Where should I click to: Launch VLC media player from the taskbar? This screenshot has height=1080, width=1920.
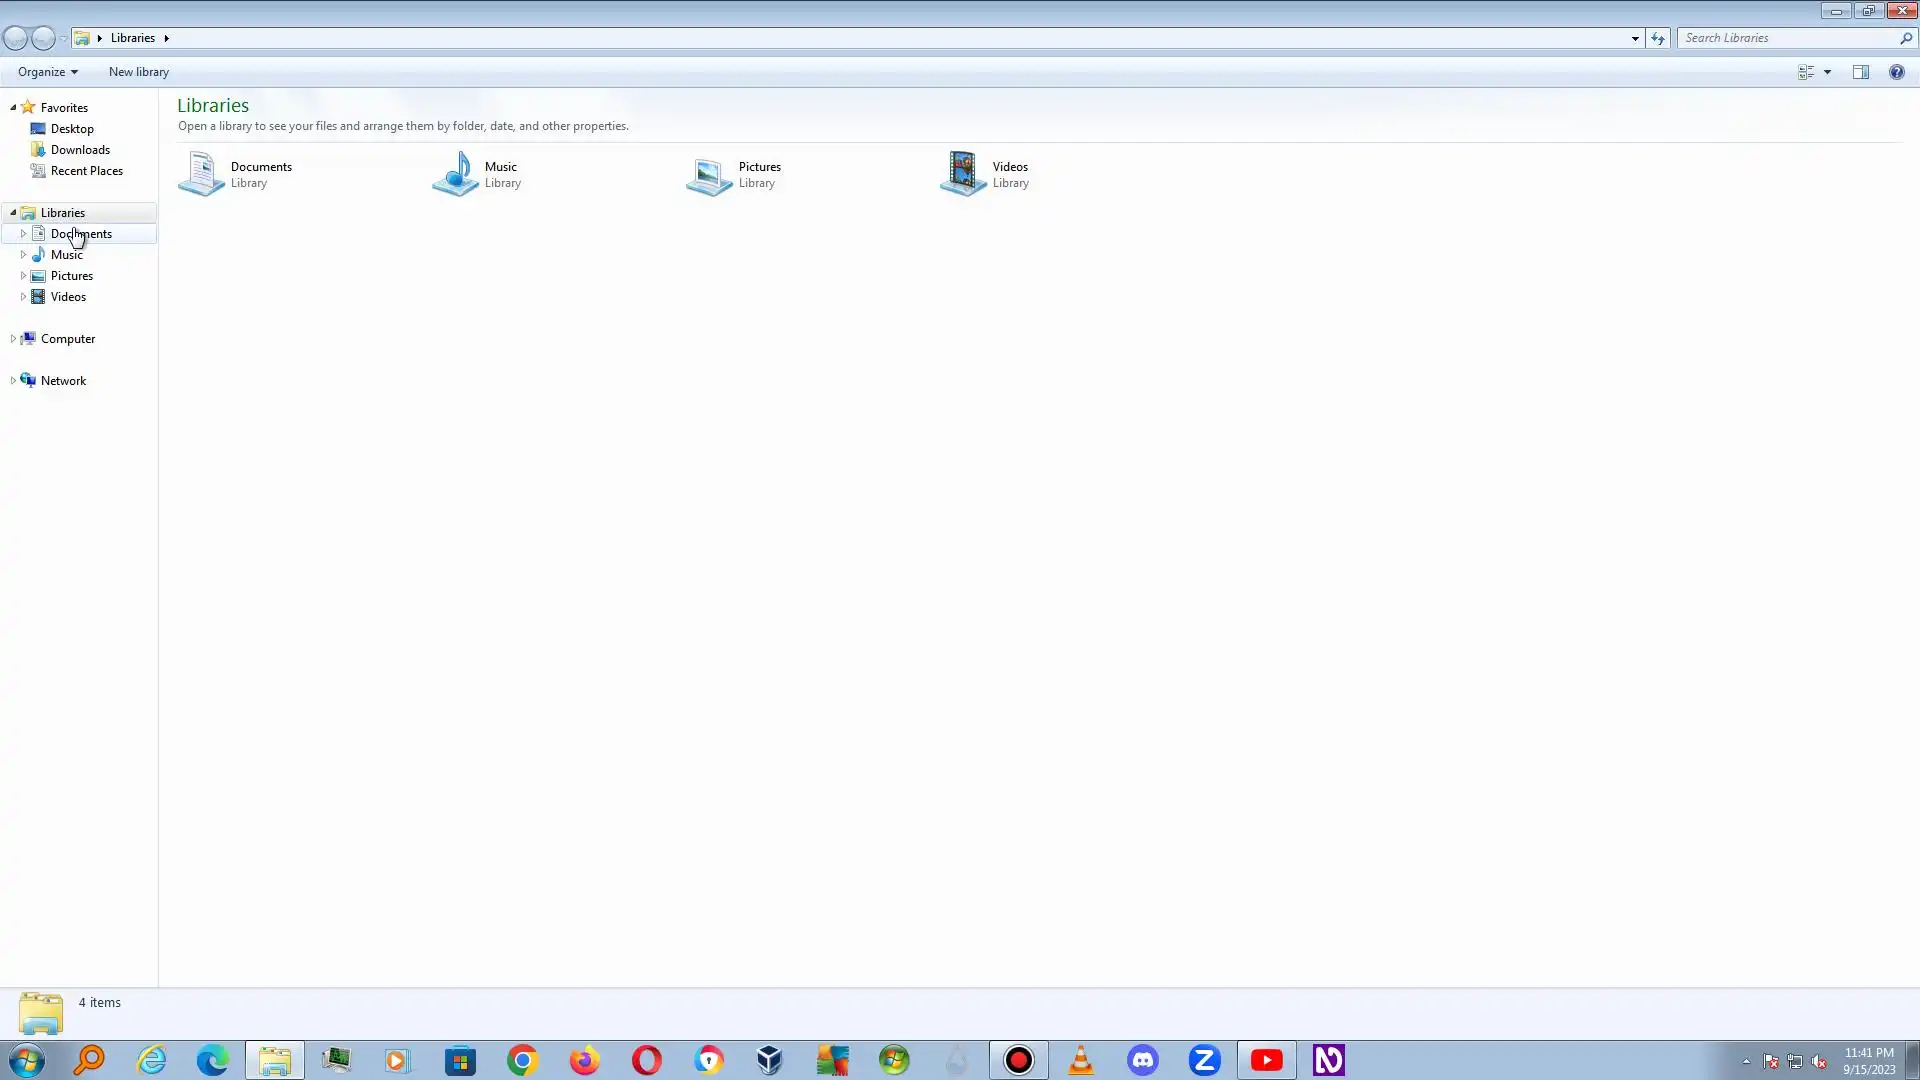(1080, 1060)
